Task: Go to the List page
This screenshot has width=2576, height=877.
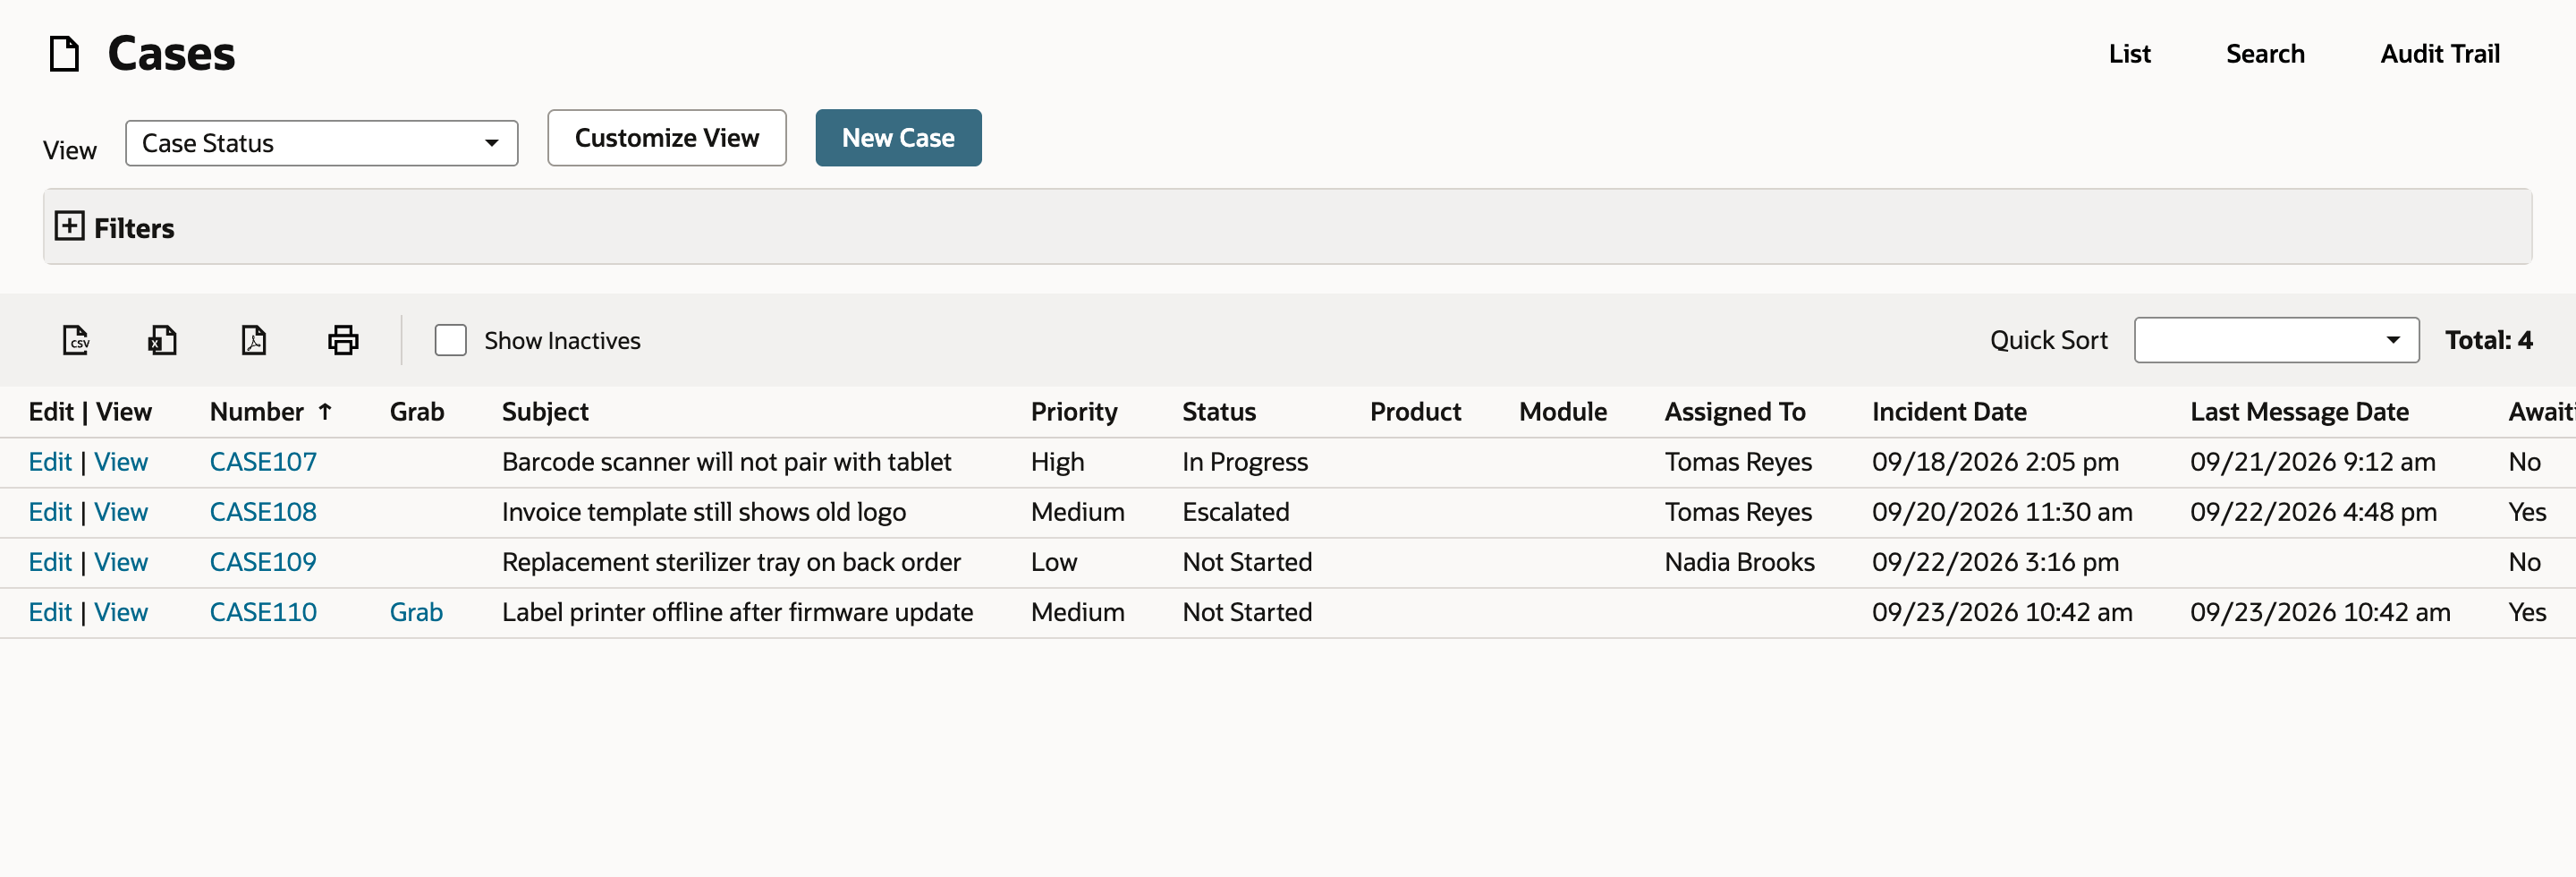Action: (2129, 54)
